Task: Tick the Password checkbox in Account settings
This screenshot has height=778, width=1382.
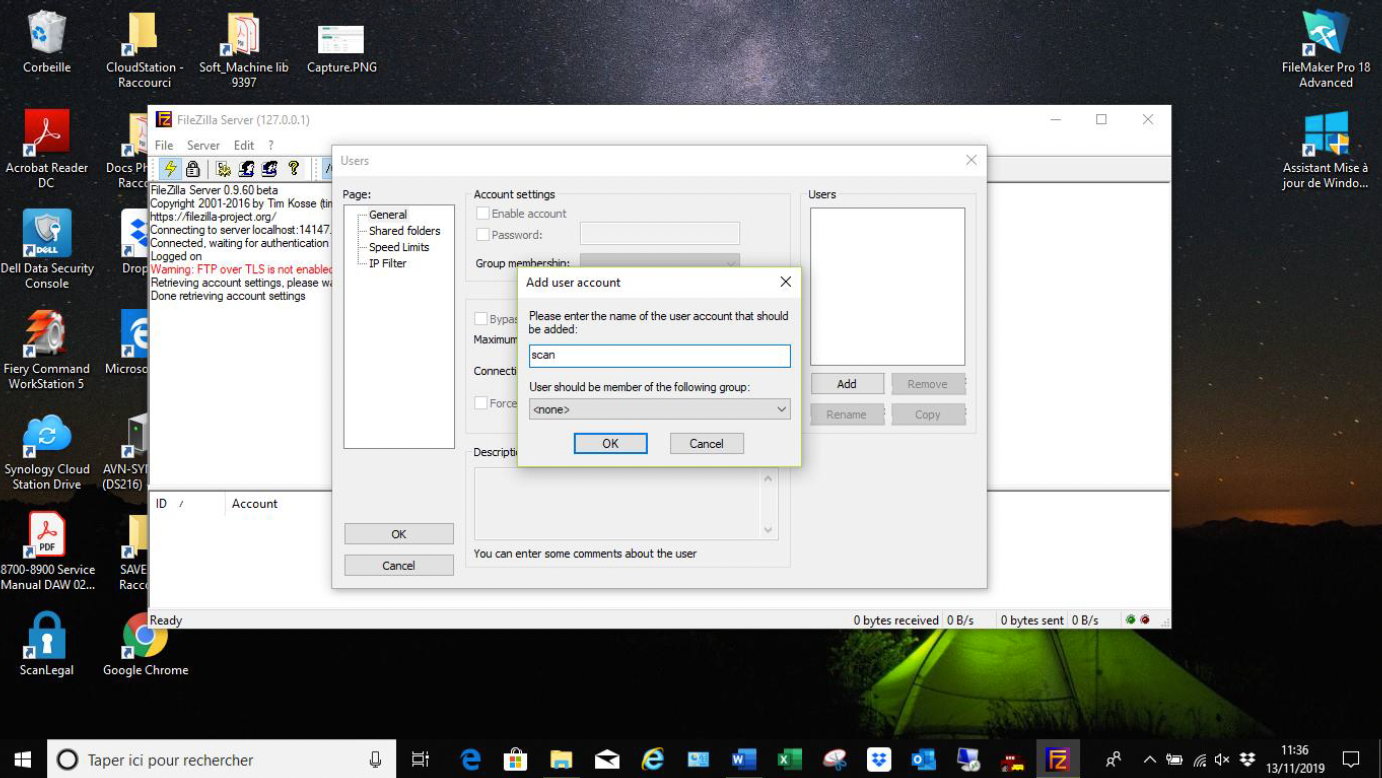Action: pyautogui.click(x=483, y=235)
